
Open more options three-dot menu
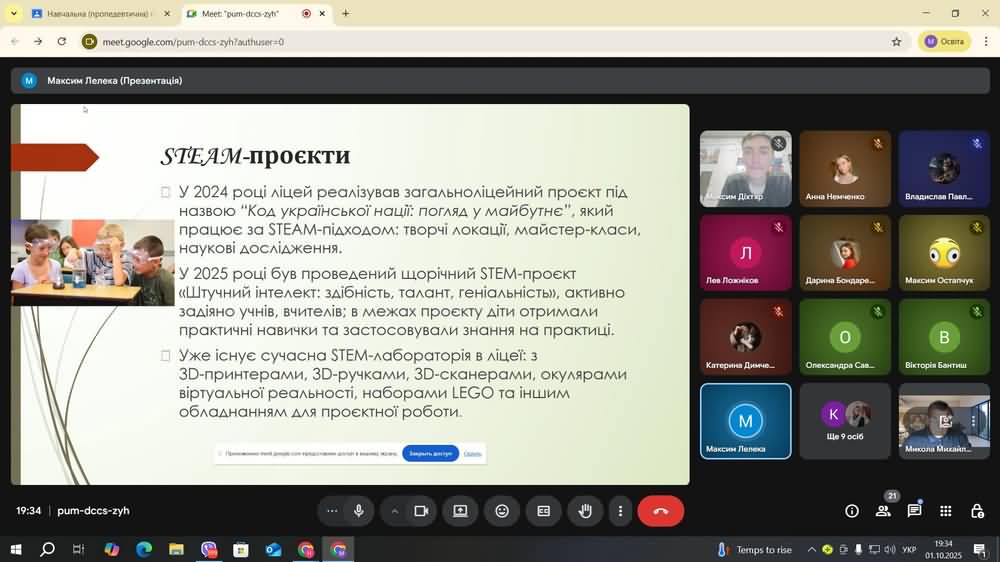click(620, 511)
